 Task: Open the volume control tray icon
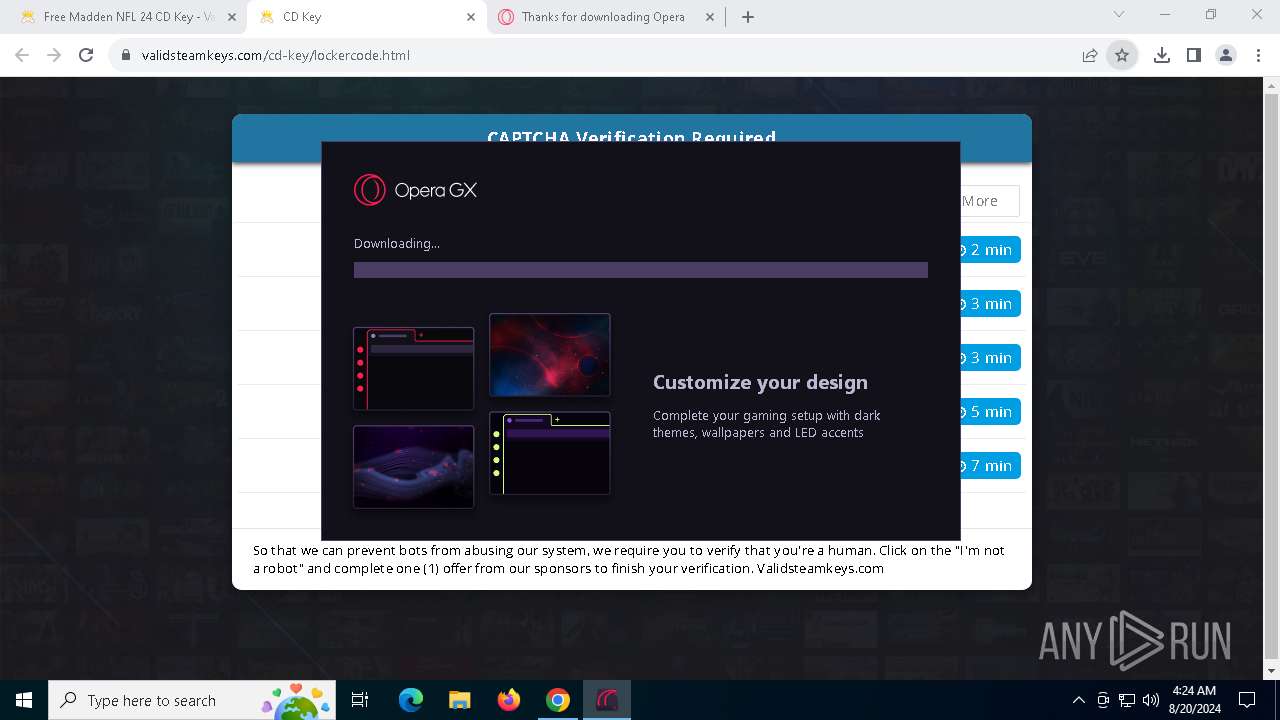click(x=1151, y=700)
